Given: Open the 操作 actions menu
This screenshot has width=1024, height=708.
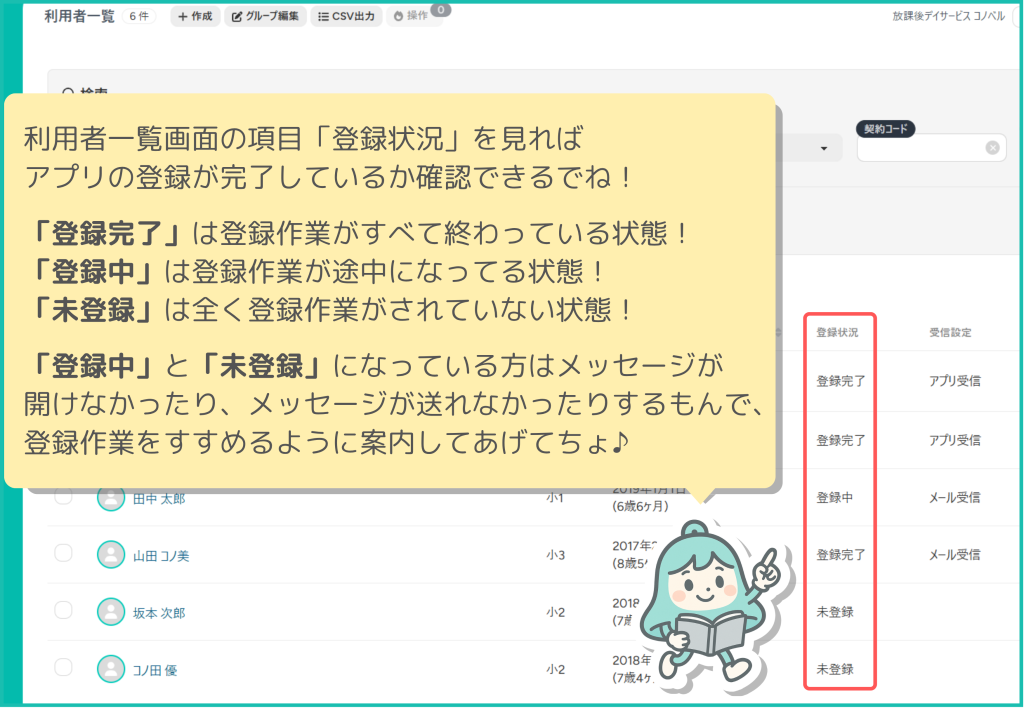Looking at the screenshot, I should pyautogui.click(x=411, y=16).
